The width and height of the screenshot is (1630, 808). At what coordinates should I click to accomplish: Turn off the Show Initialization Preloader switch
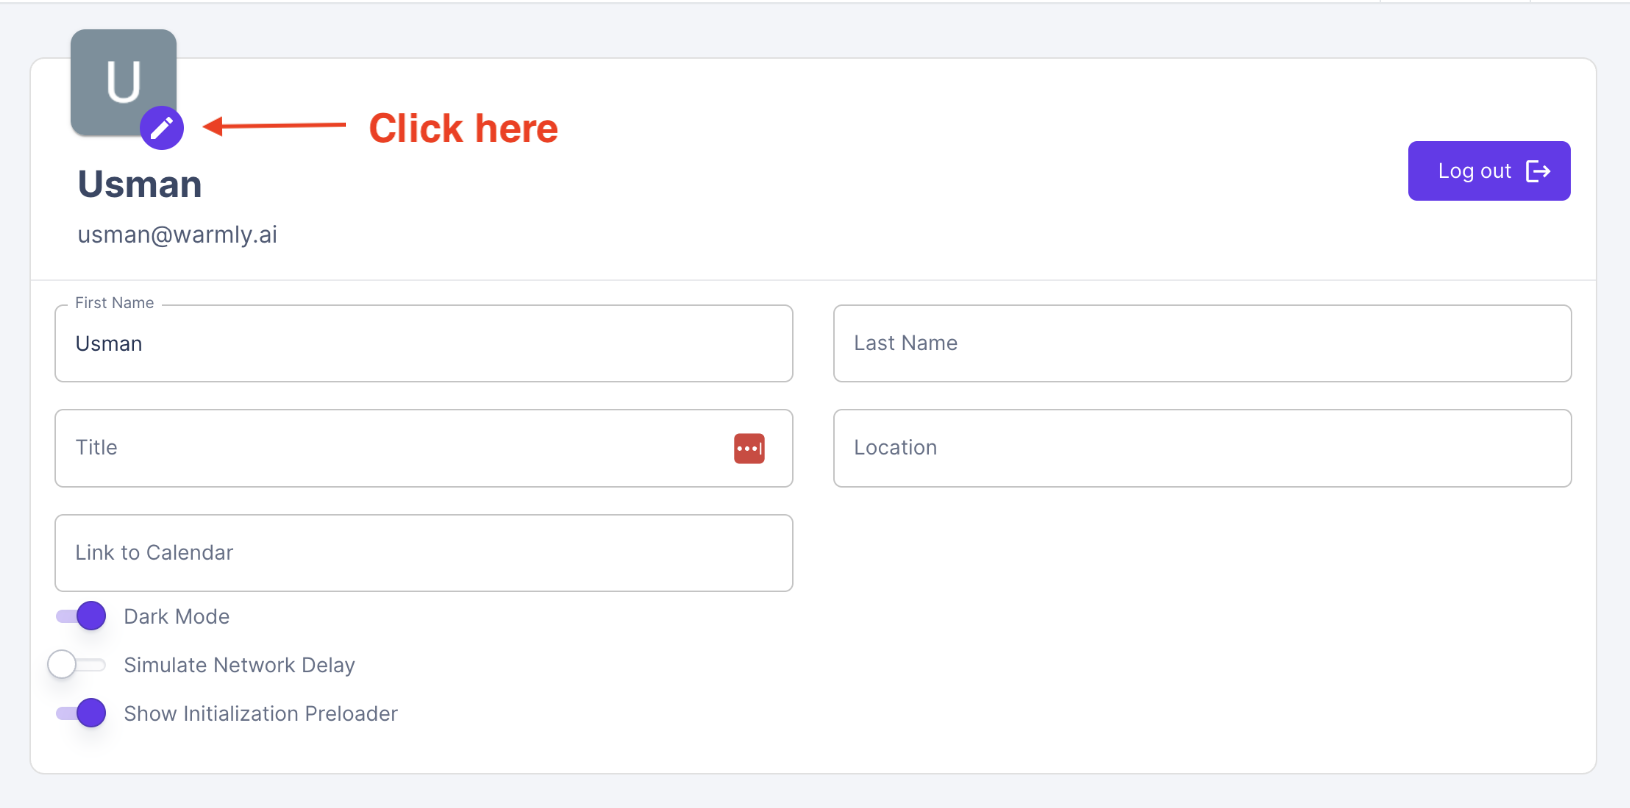(82, 713)
